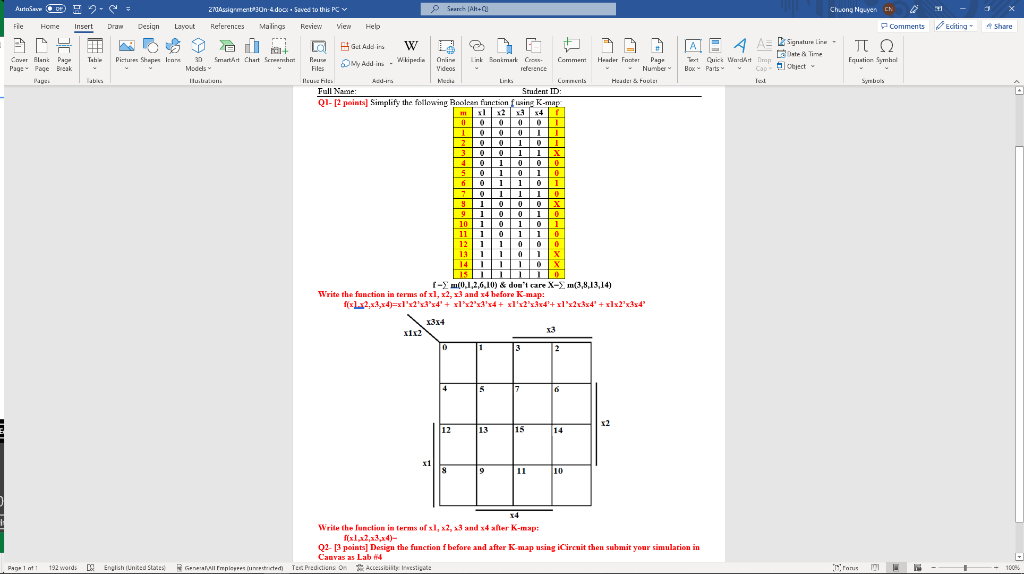This screenshot has height=574, width=1024.
Task: Switch to the Layout tab
Action: pyautogui.click(x=184, y=26)
